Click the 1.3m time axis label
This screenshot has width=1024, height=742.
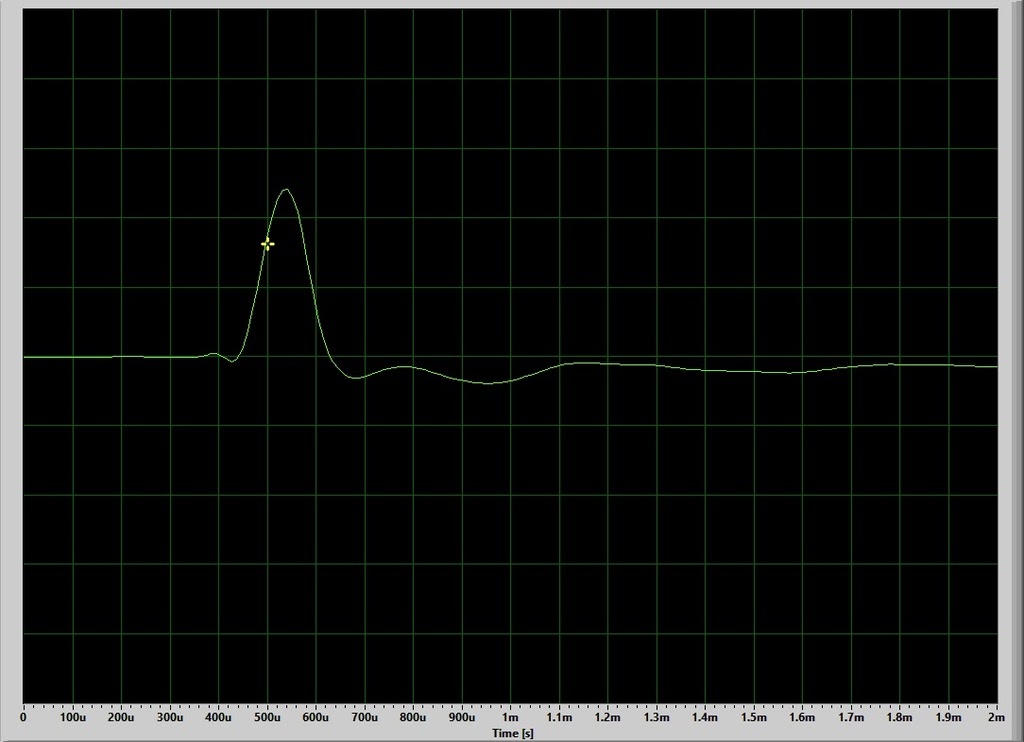656,717
